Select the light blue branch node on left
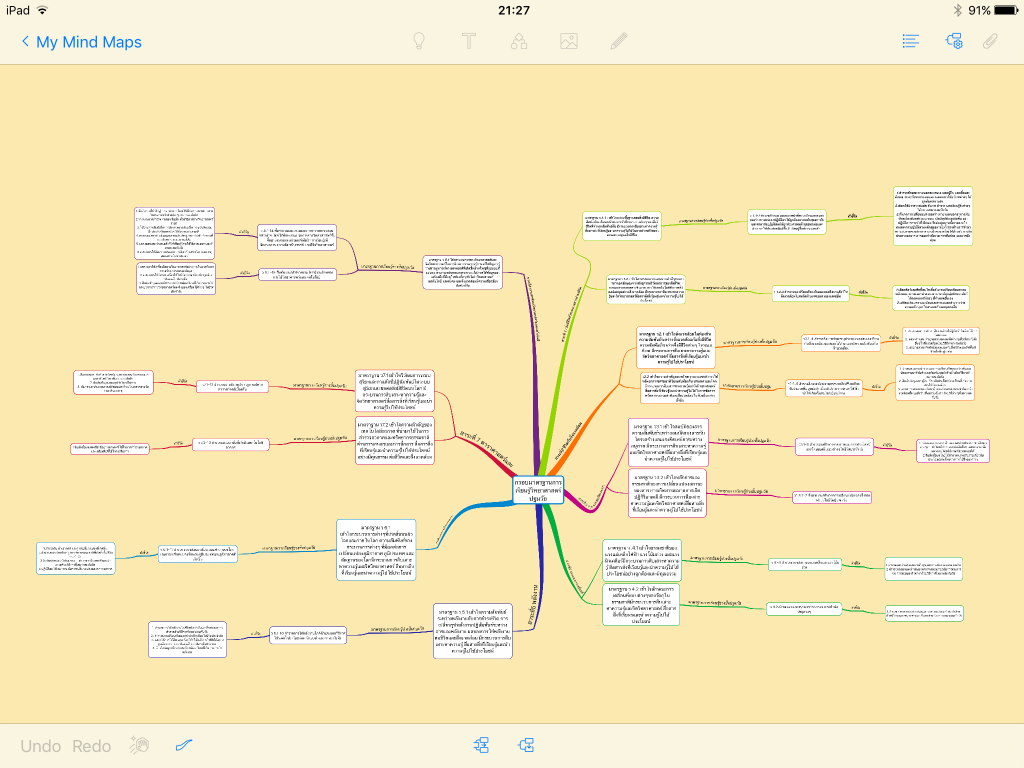Image resolution: width=1024 pixels, height=768 pixels. click(374, 543)
